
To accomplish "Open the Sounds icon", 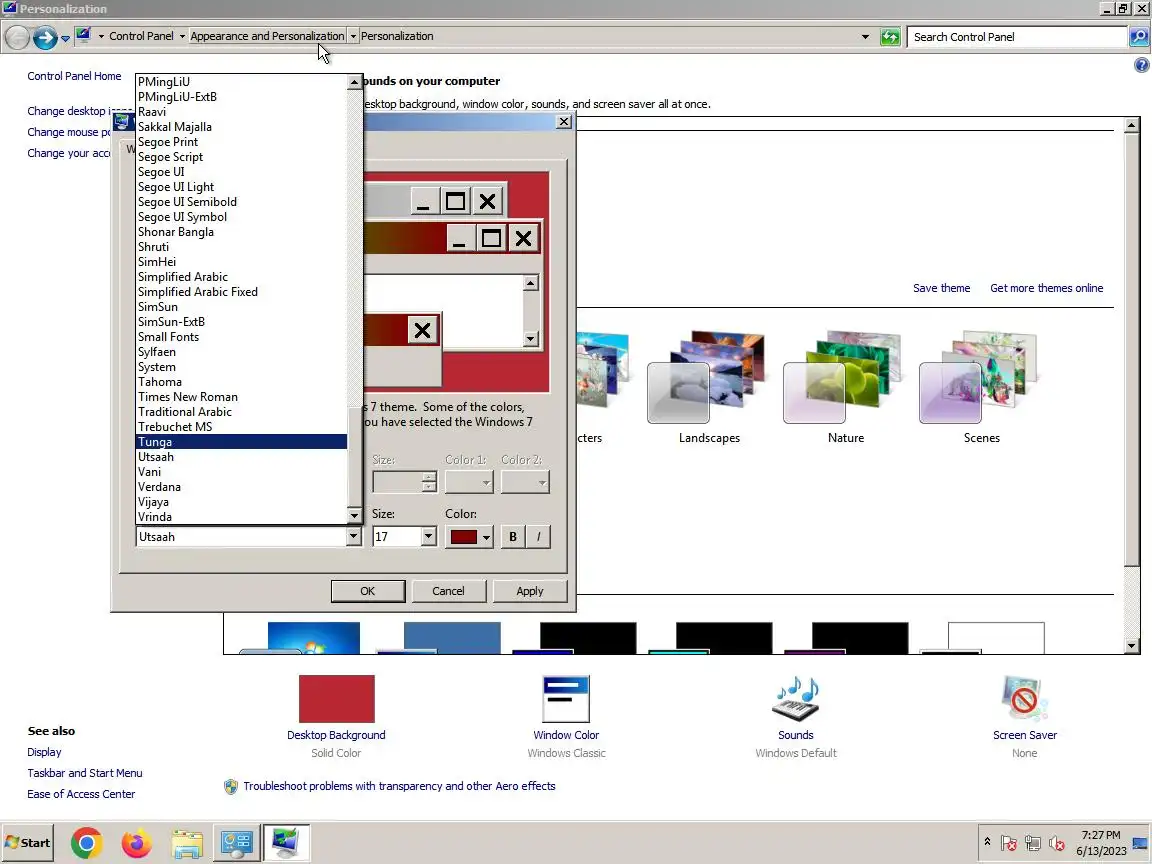I will pos(796,699).
